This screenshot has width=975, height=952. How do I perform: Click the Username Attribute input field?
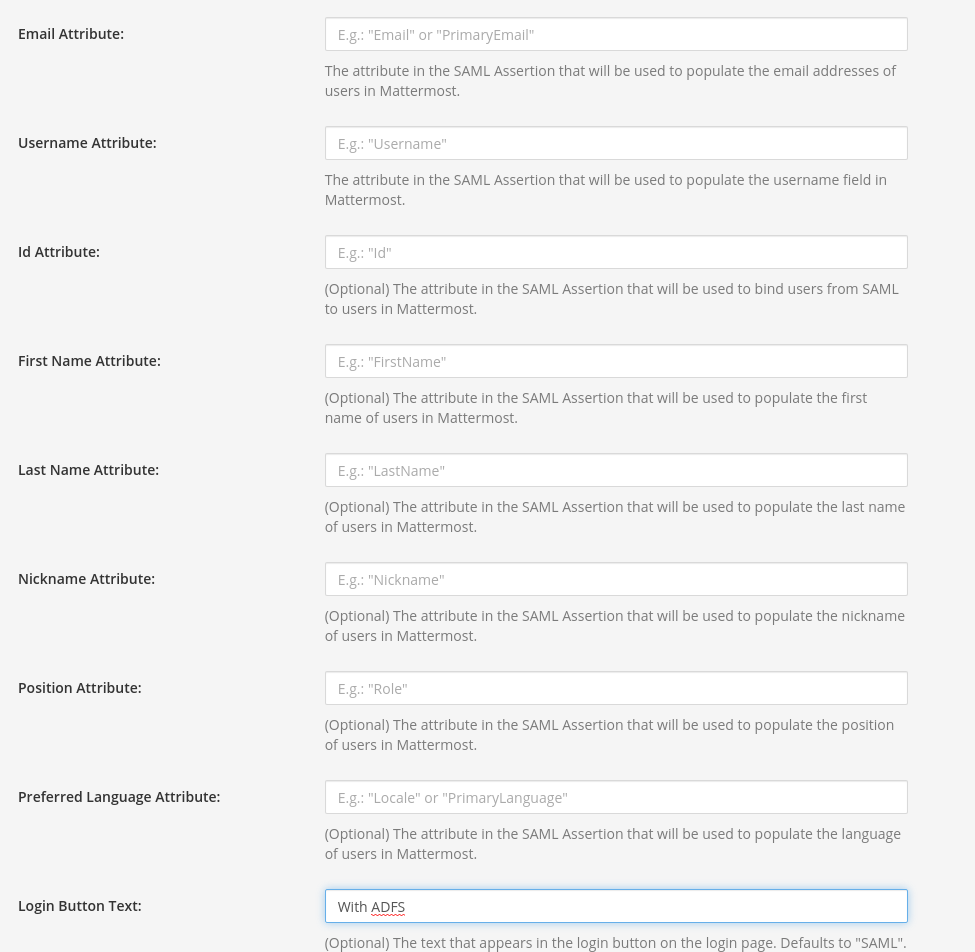pos(616,143)
